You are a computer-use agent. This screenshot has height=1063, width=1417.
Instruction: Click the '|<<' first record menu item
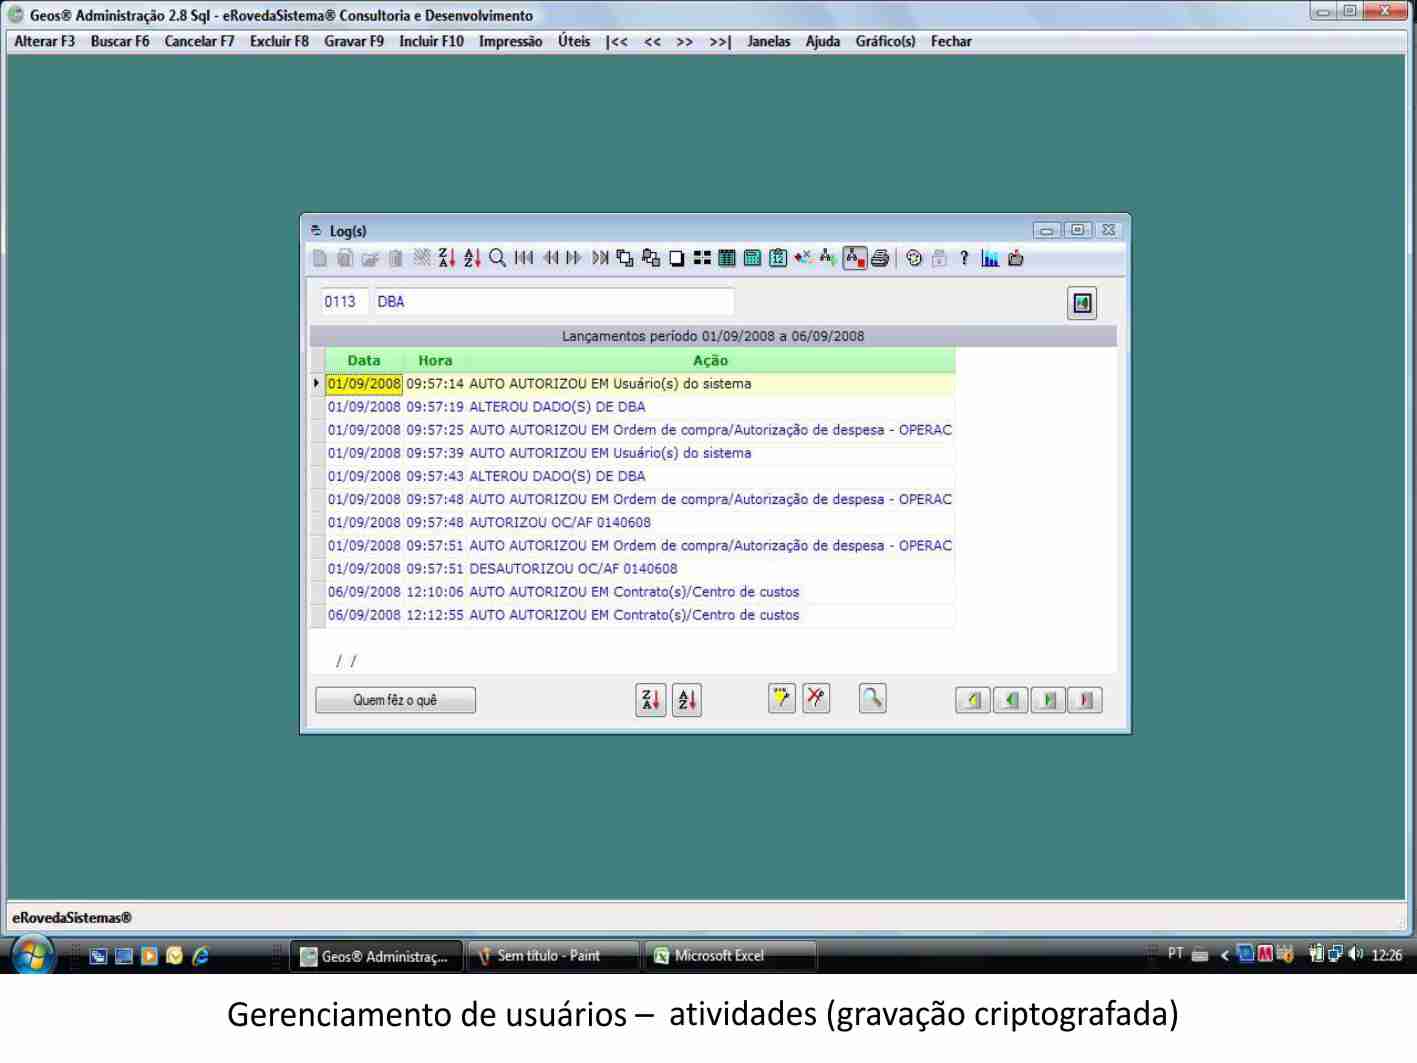pos(617,41)
